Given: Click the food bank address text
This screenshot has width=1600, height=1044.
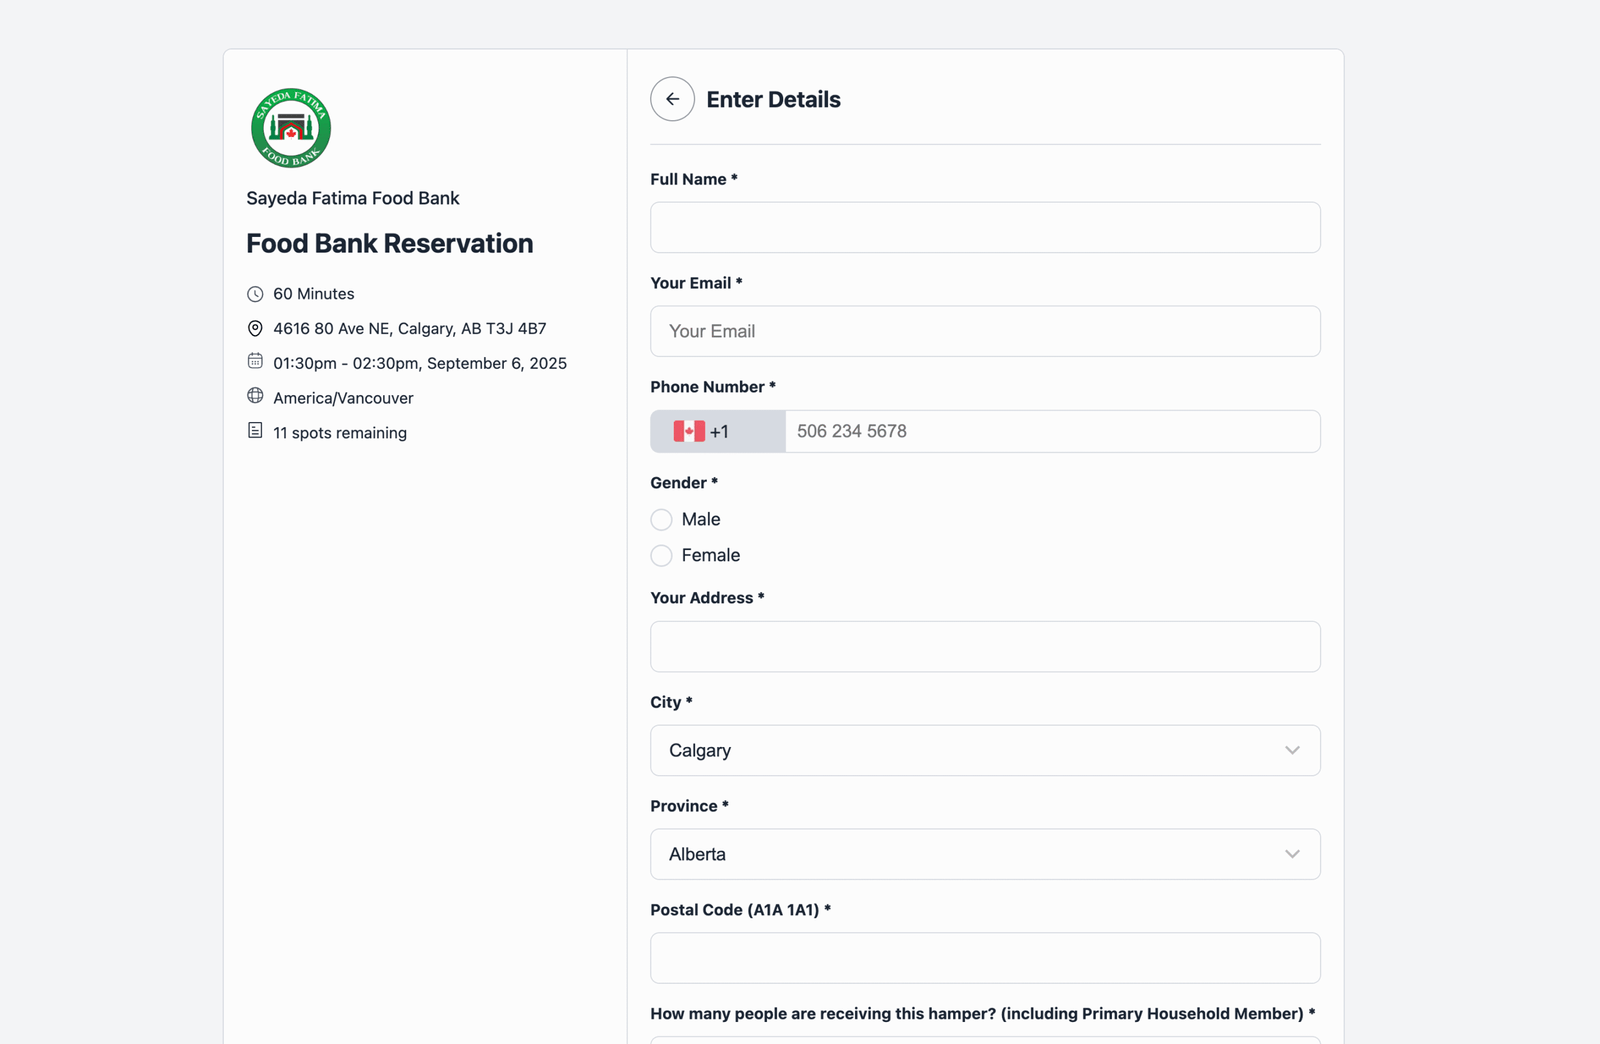Looking at the screenshot, I should pyautogui.click(x=409, y=329).
